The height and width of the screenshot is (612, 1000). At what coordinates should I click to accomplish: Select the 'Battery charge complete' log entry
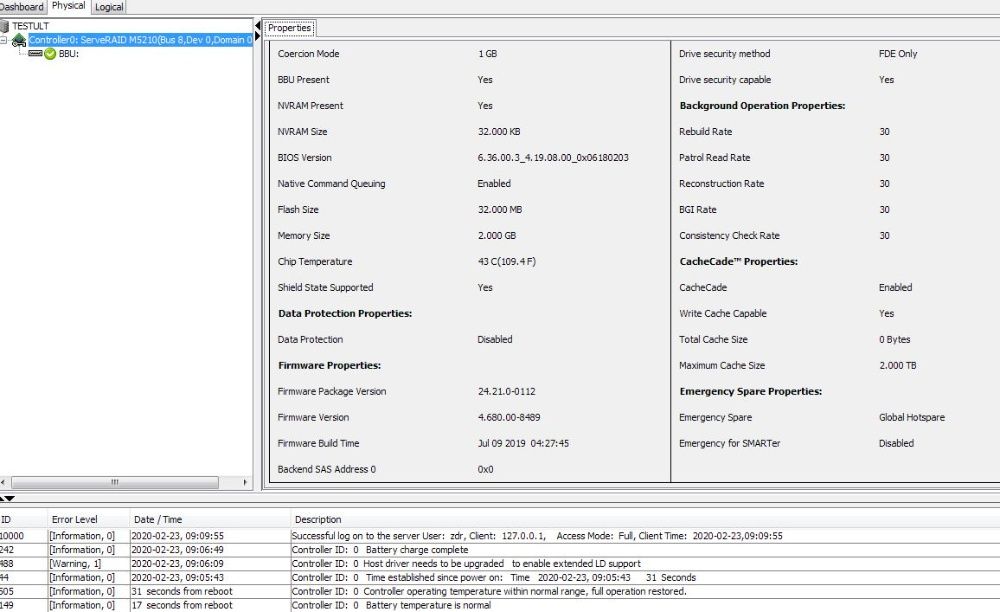[x=500, y=550]
